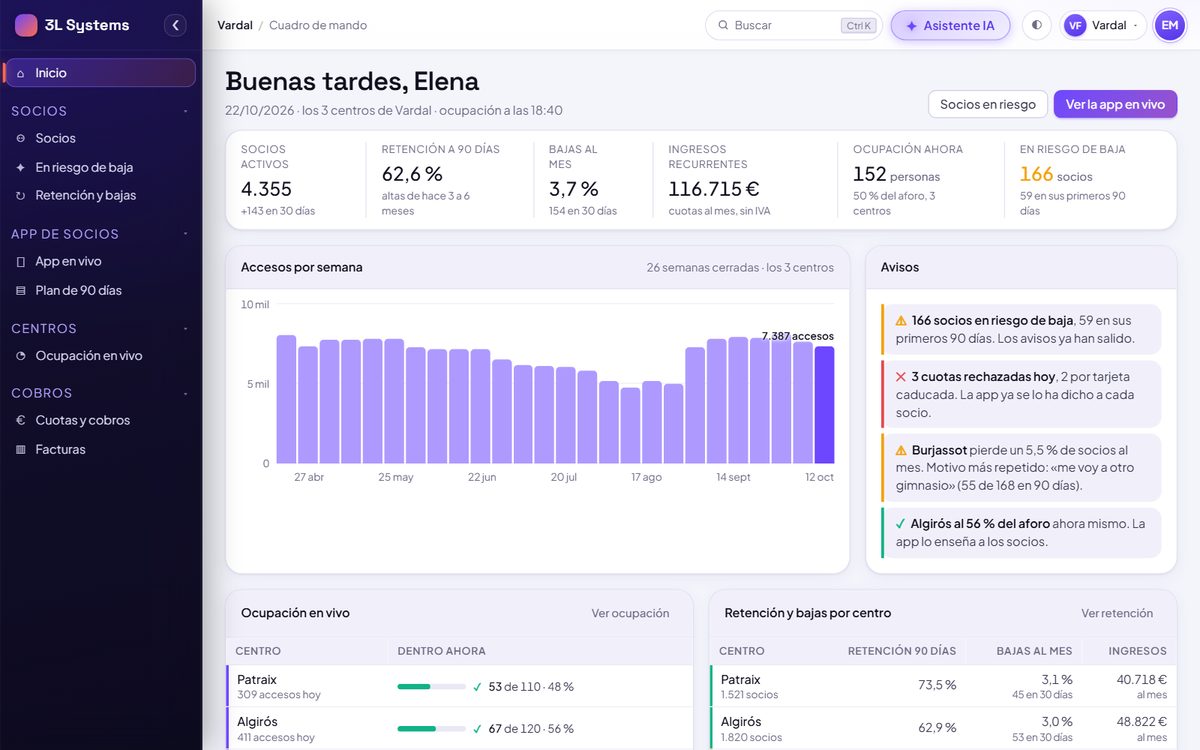Open Cuotas y cobros section
The width and height of the screenshot is (1200, 750).
point(99,420)
